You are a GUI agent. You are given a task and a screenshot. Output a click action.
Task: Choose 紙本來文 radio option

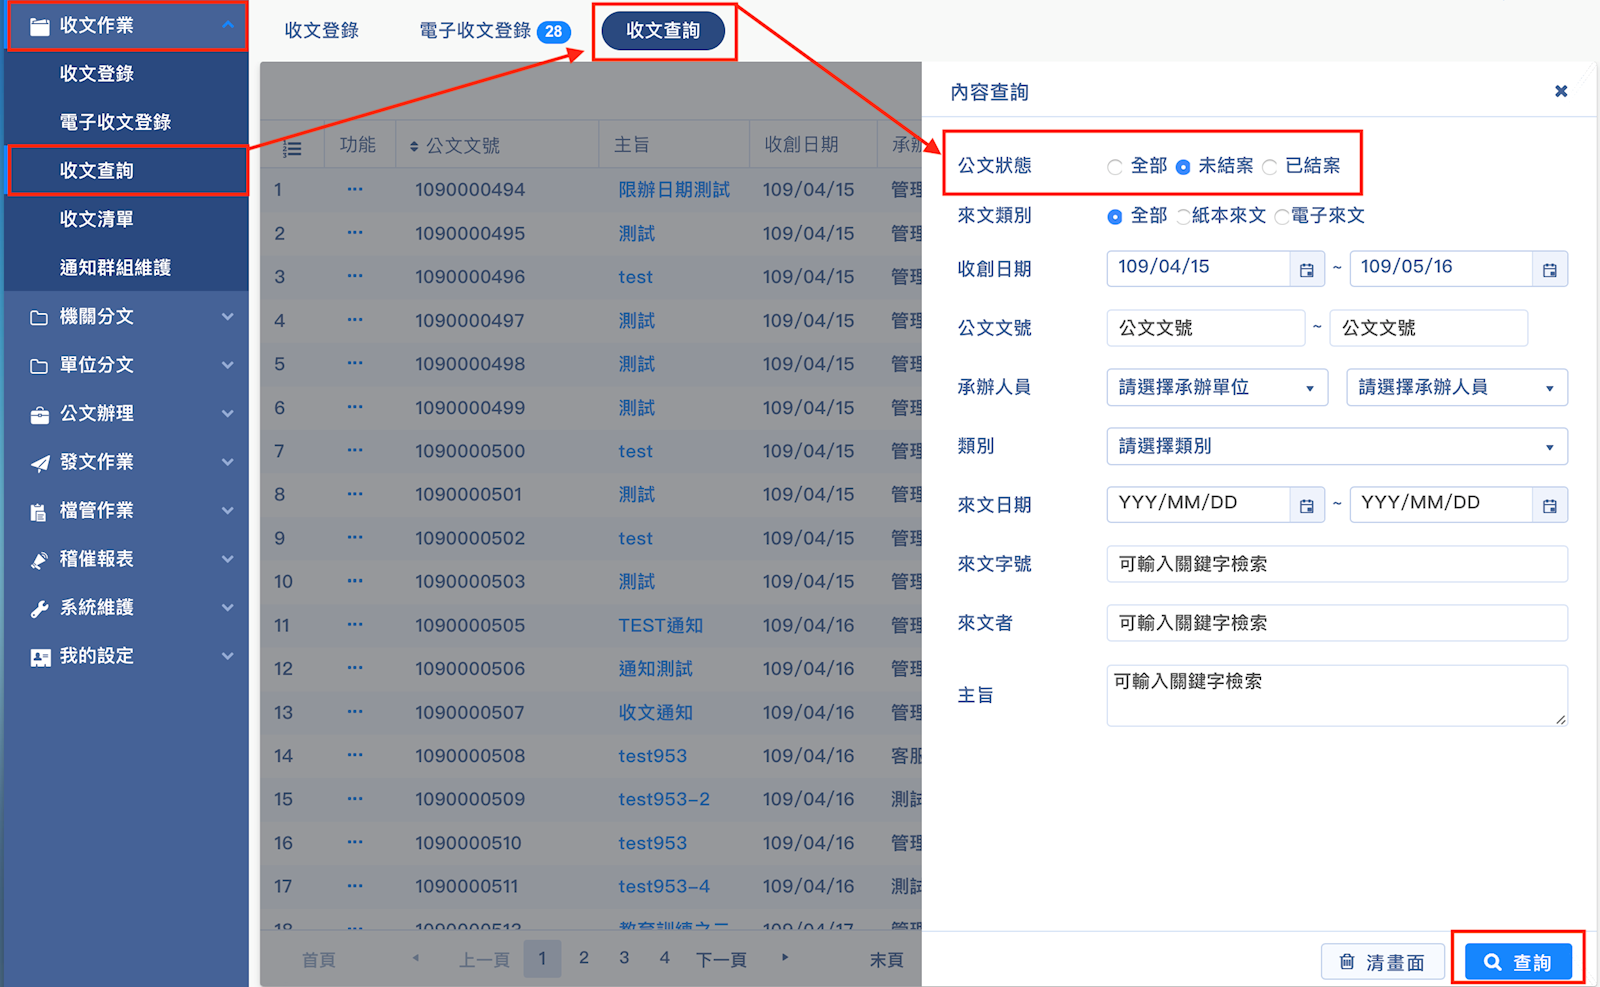pyautogui.click(x=1184, y=217)
